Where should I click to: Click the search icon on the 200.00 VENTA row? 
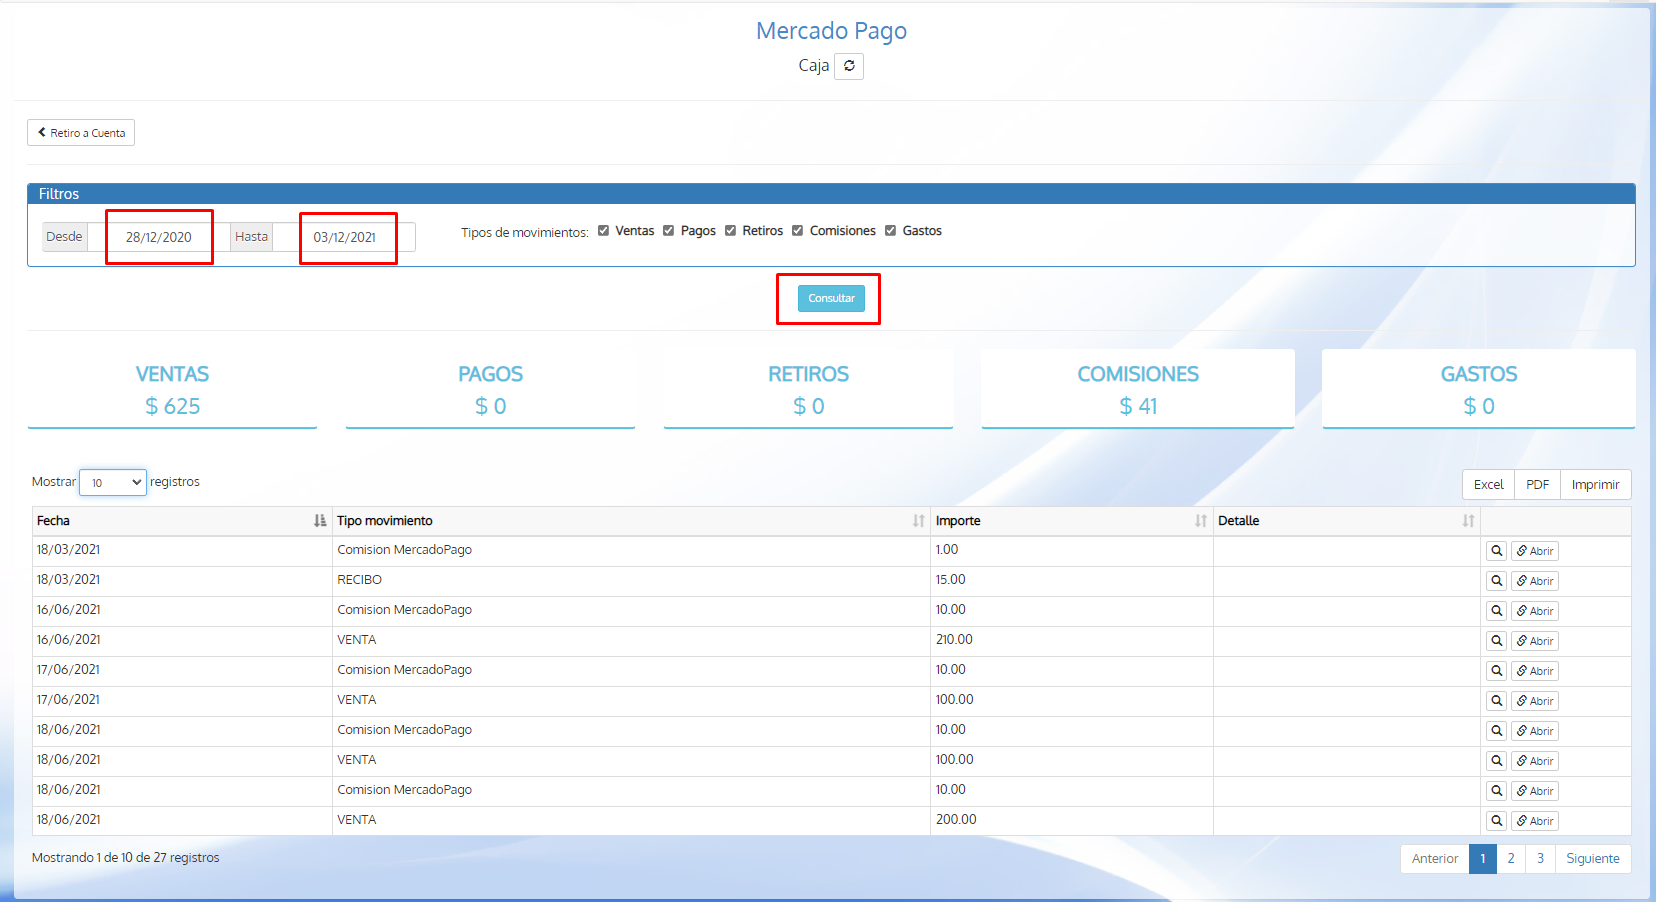pyautogui.click(x=1496, y=820)
